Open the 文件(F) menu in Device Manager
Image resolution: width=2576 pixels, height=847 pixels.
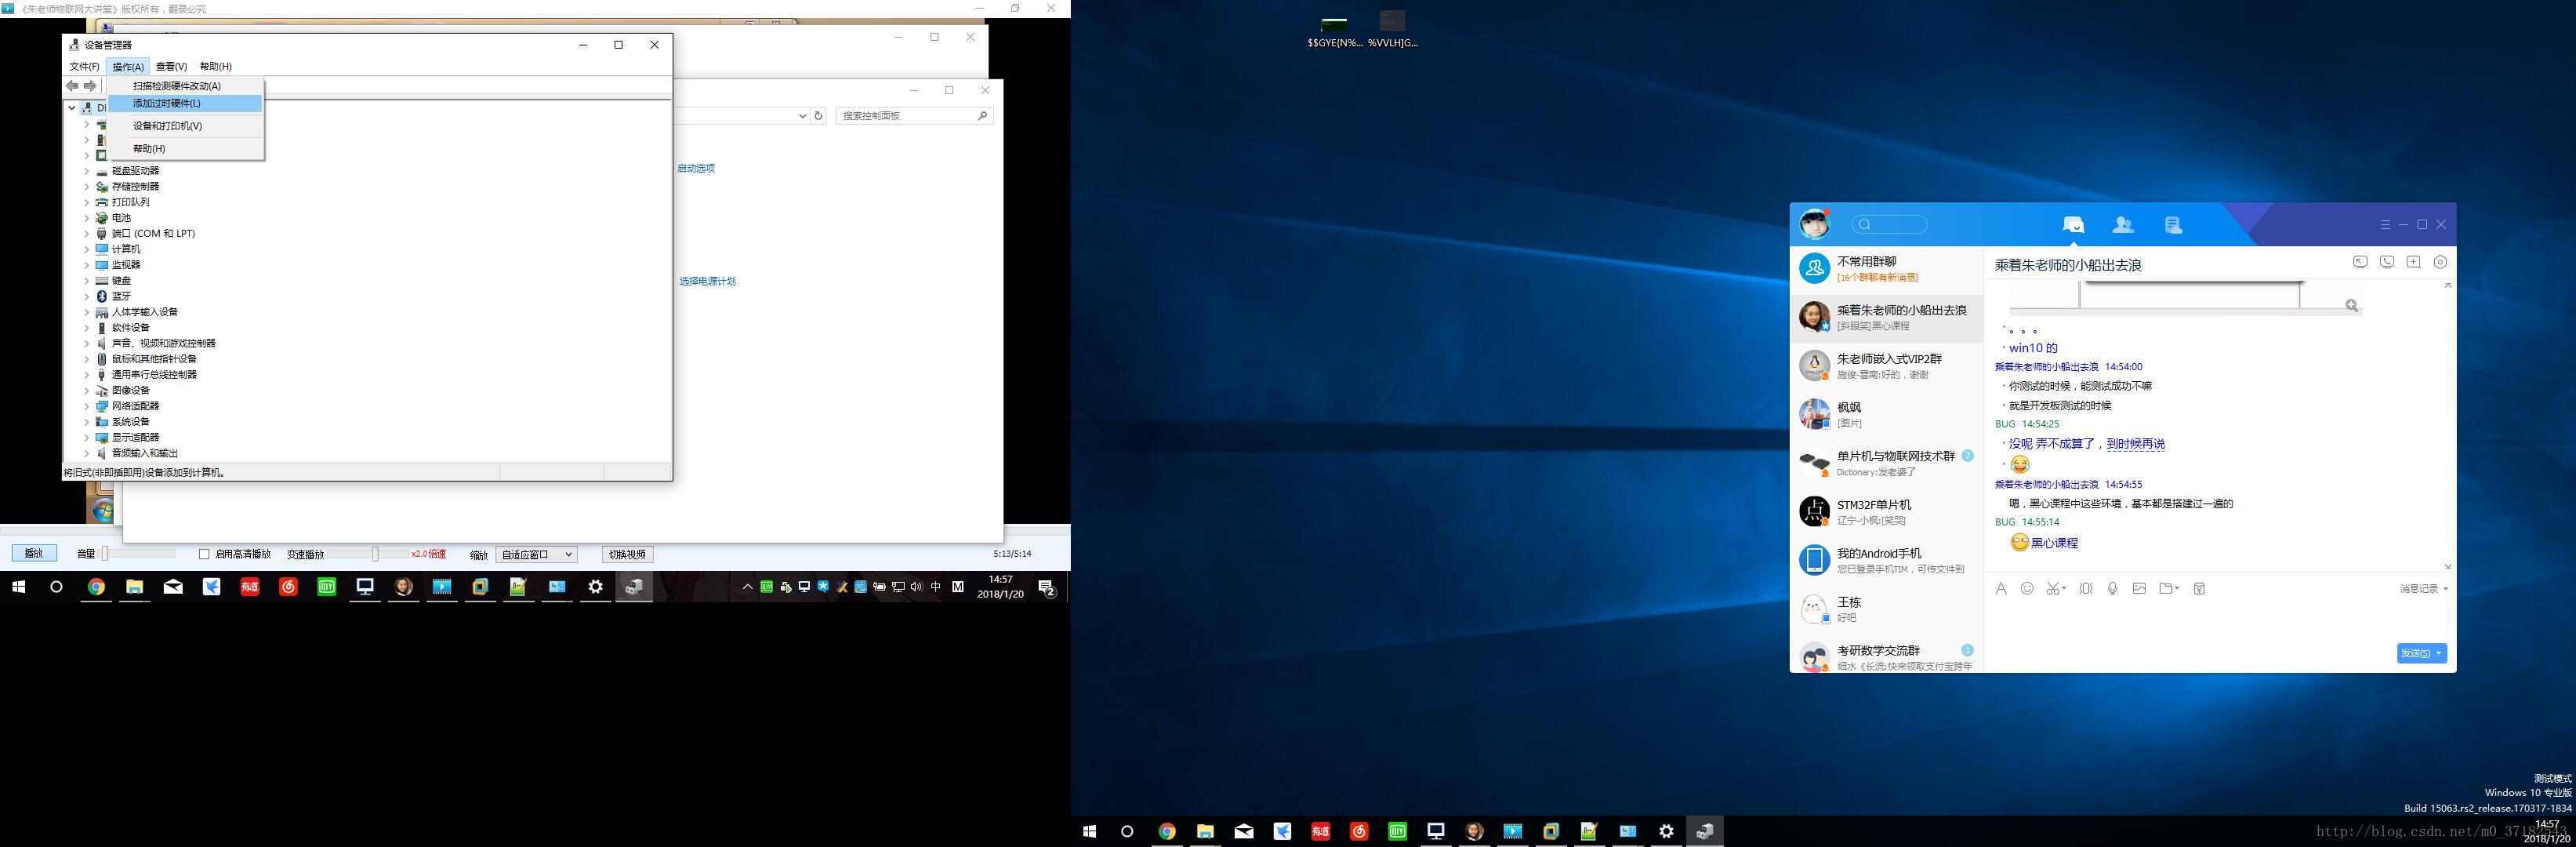click(84, 67)
